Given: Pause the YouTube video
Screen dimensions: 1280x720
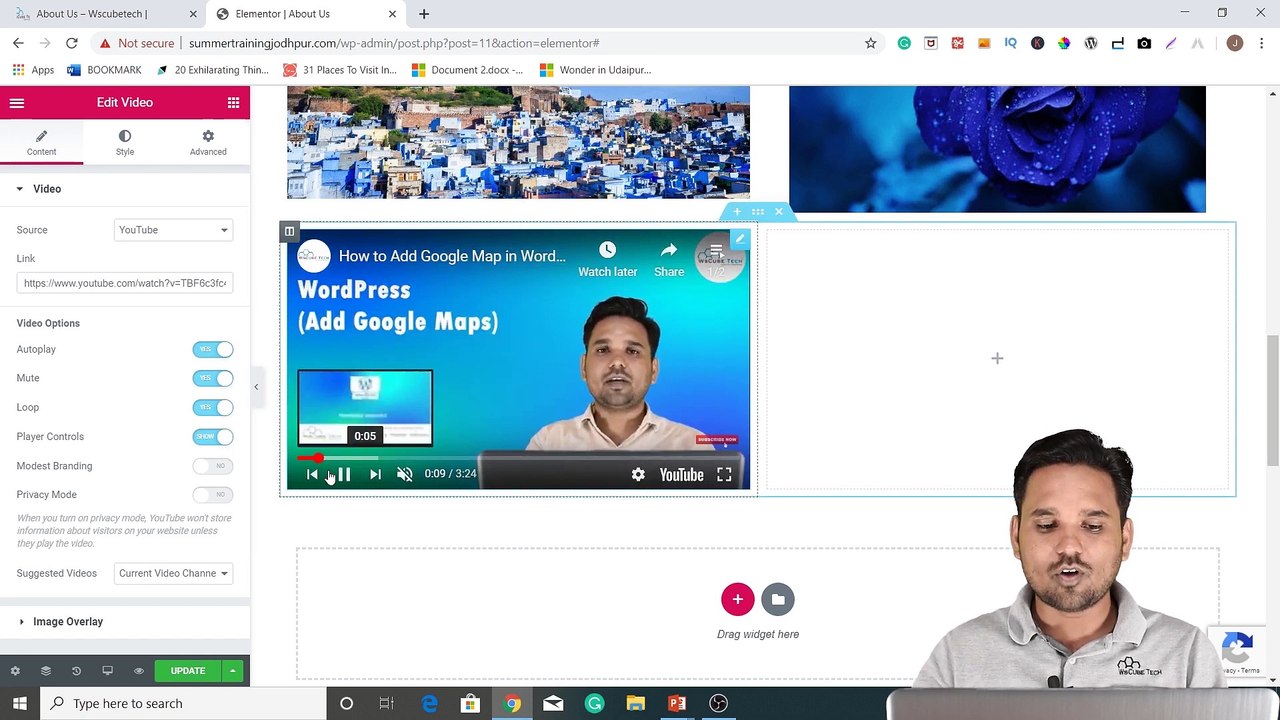Looking at the screenshot, I should (x=343, y=475).
